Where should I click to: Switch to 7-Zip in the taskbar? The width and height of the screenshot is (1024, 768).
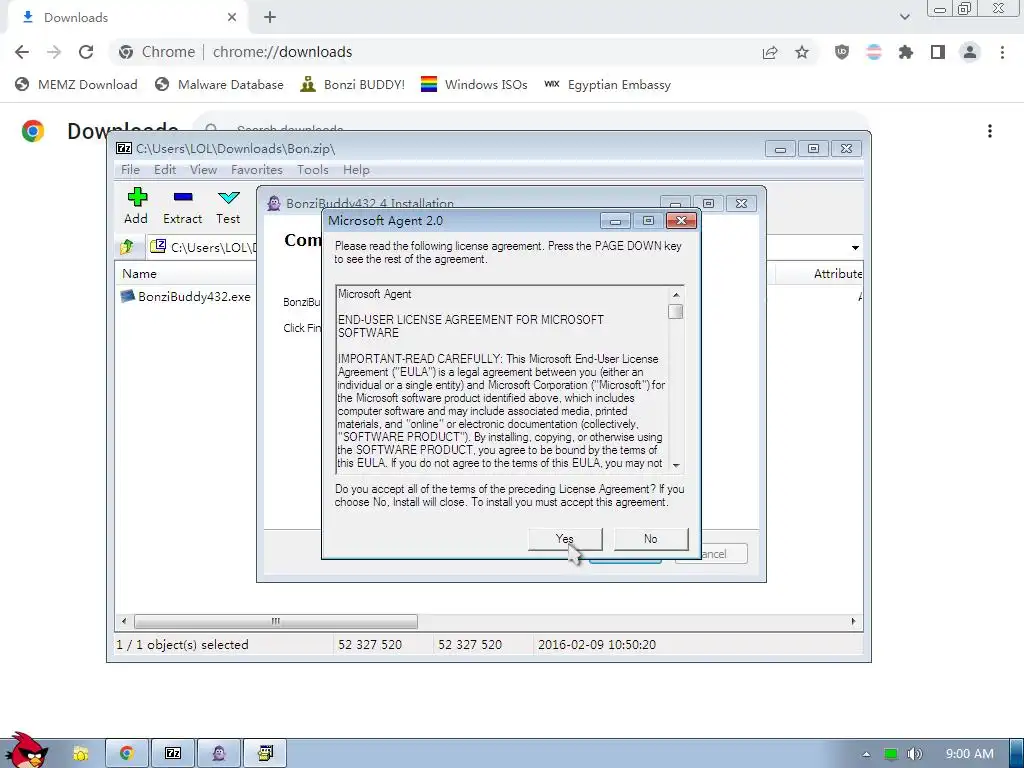[173, 753]
